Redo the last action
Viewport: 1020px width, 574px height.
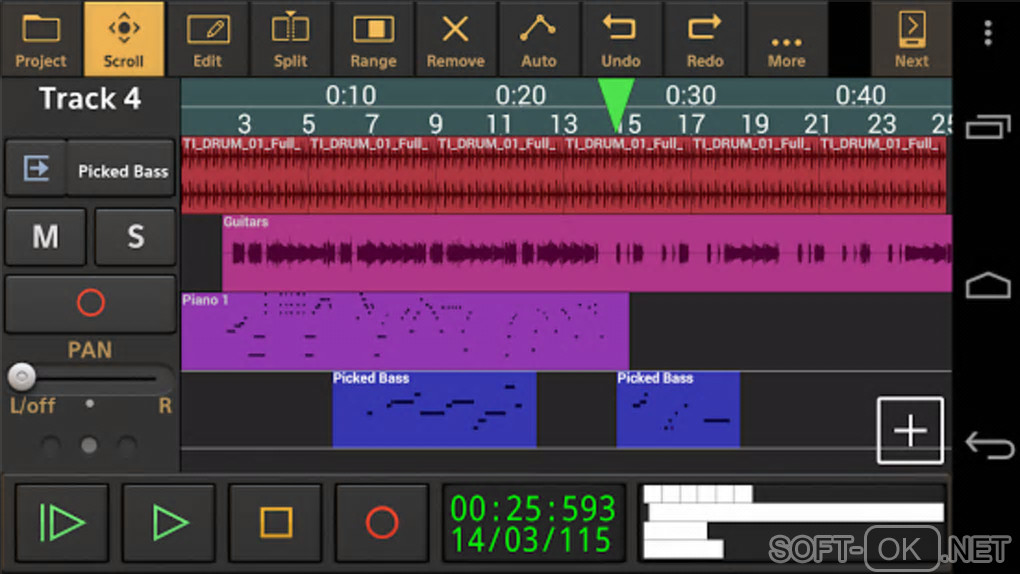point(705,38)
